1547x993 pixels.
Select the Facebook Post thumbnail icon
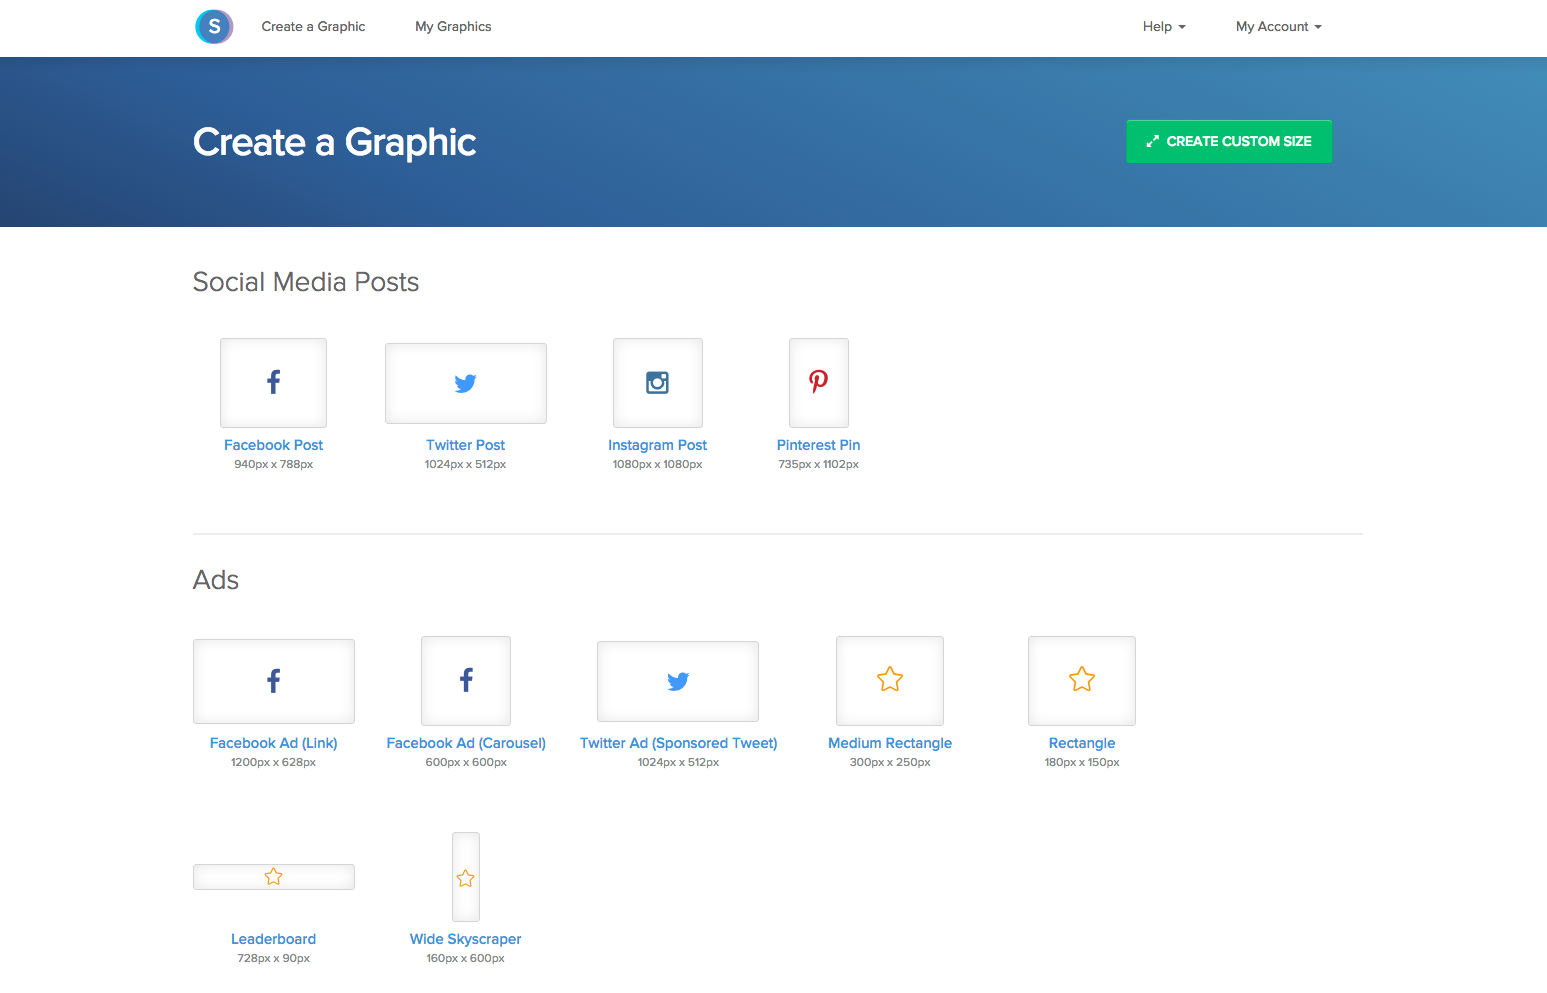(273, 383)
